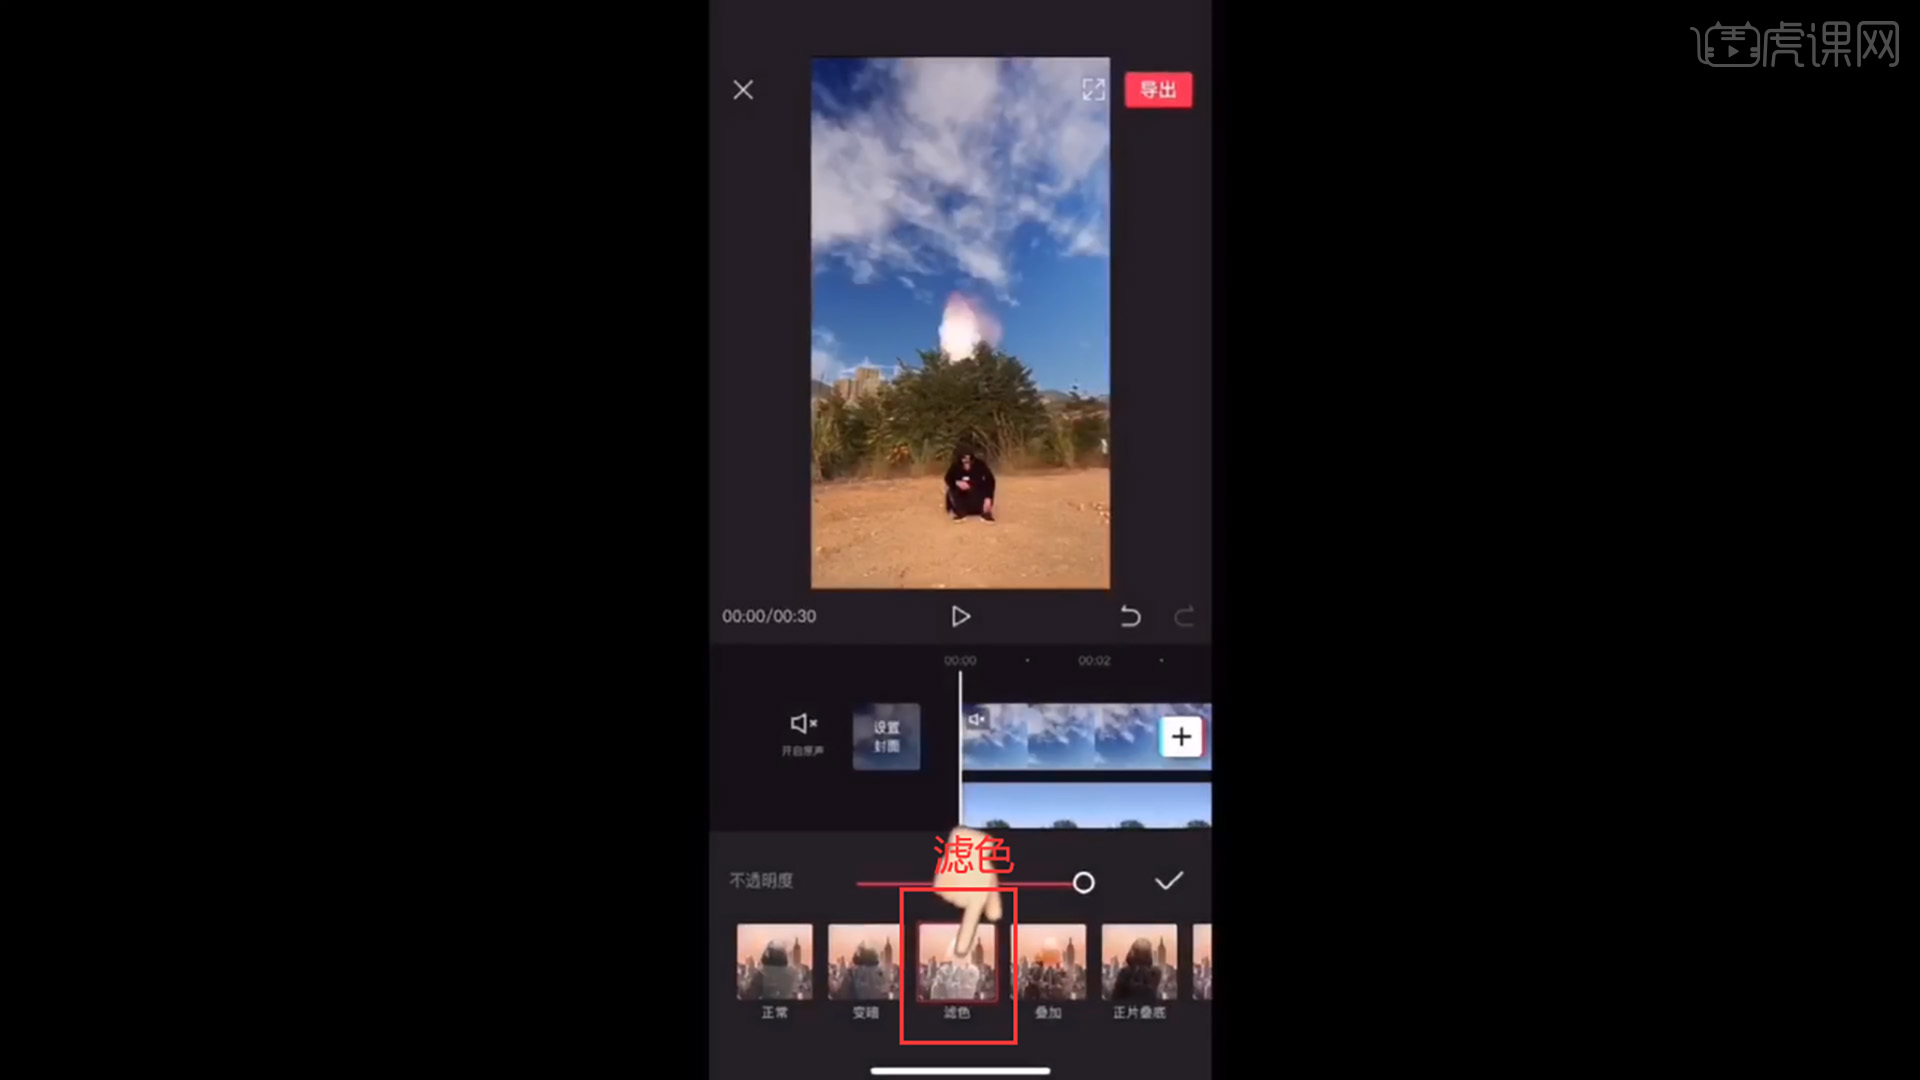1920x1080 pixels.
Task: Toggle the 开启原声 audio switch
Action: 802,732
